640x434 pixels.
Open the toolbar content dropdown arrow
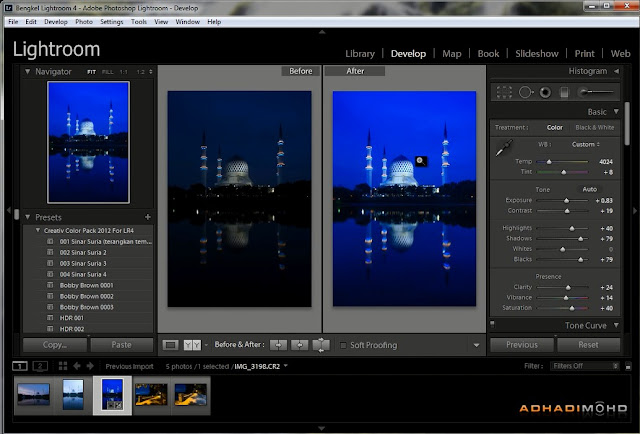[476, 345]
